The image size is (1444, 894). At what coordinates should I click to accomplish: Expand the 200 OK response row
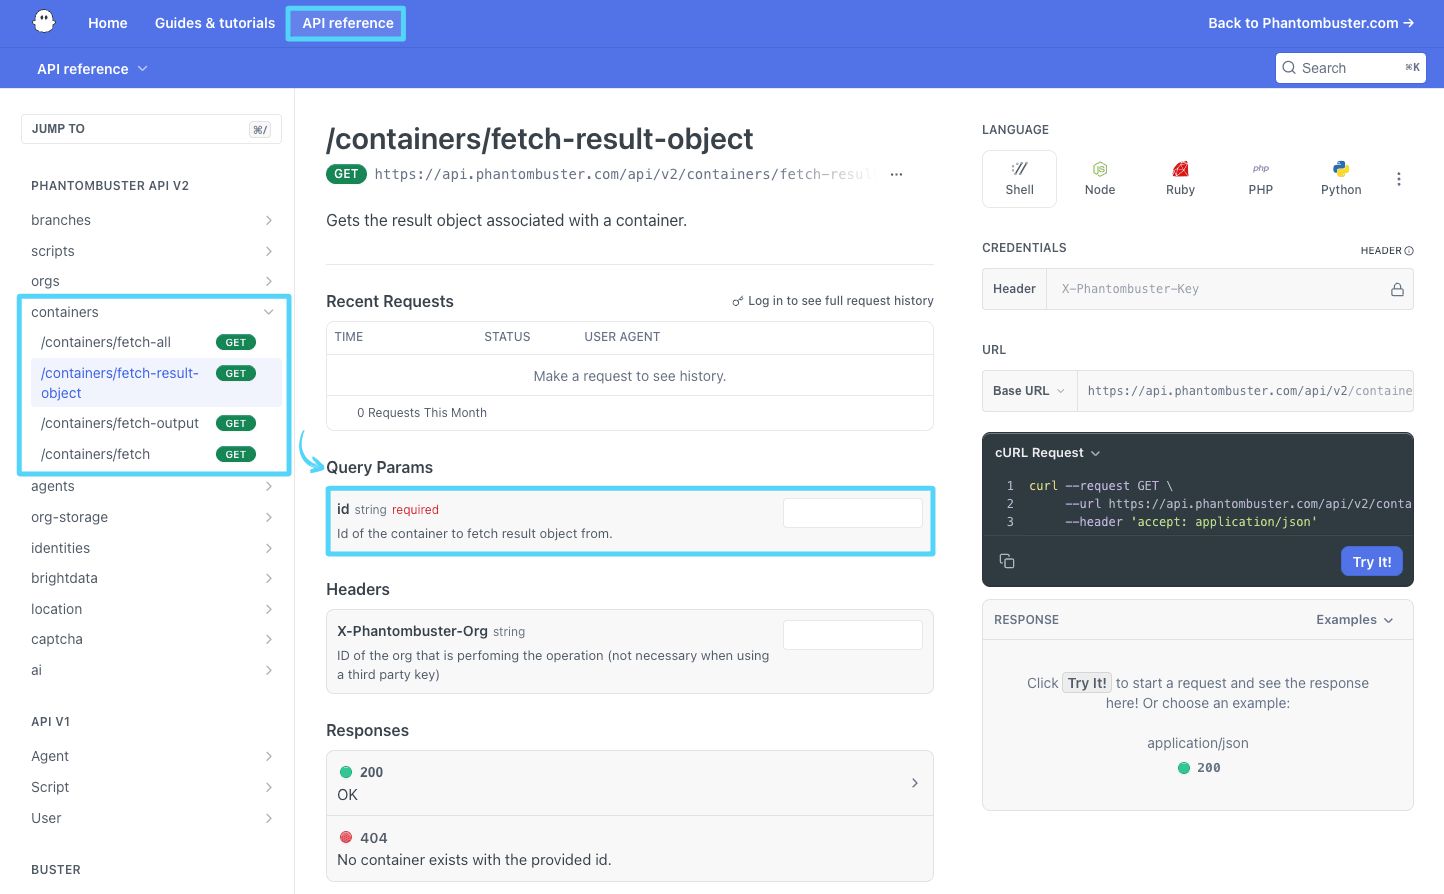tap(630, 783)
